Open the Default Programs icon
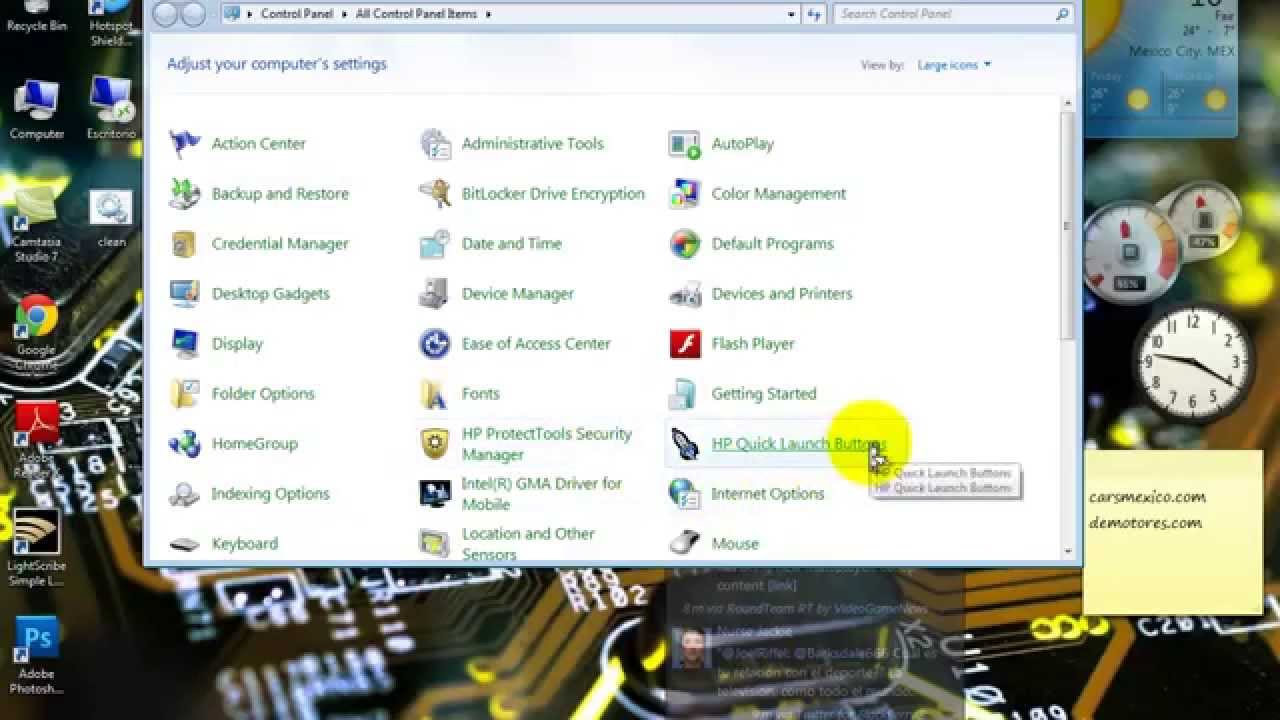Screen dimensions: 1280x720 685,244
